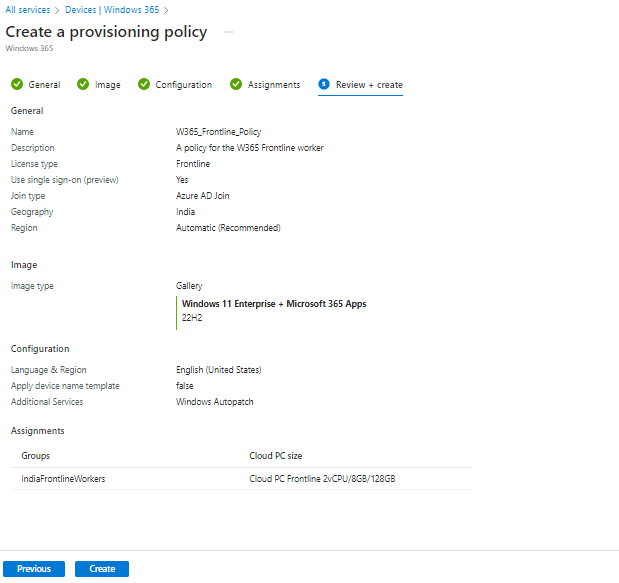Switch to the General tab

click(x=44, y=85)
